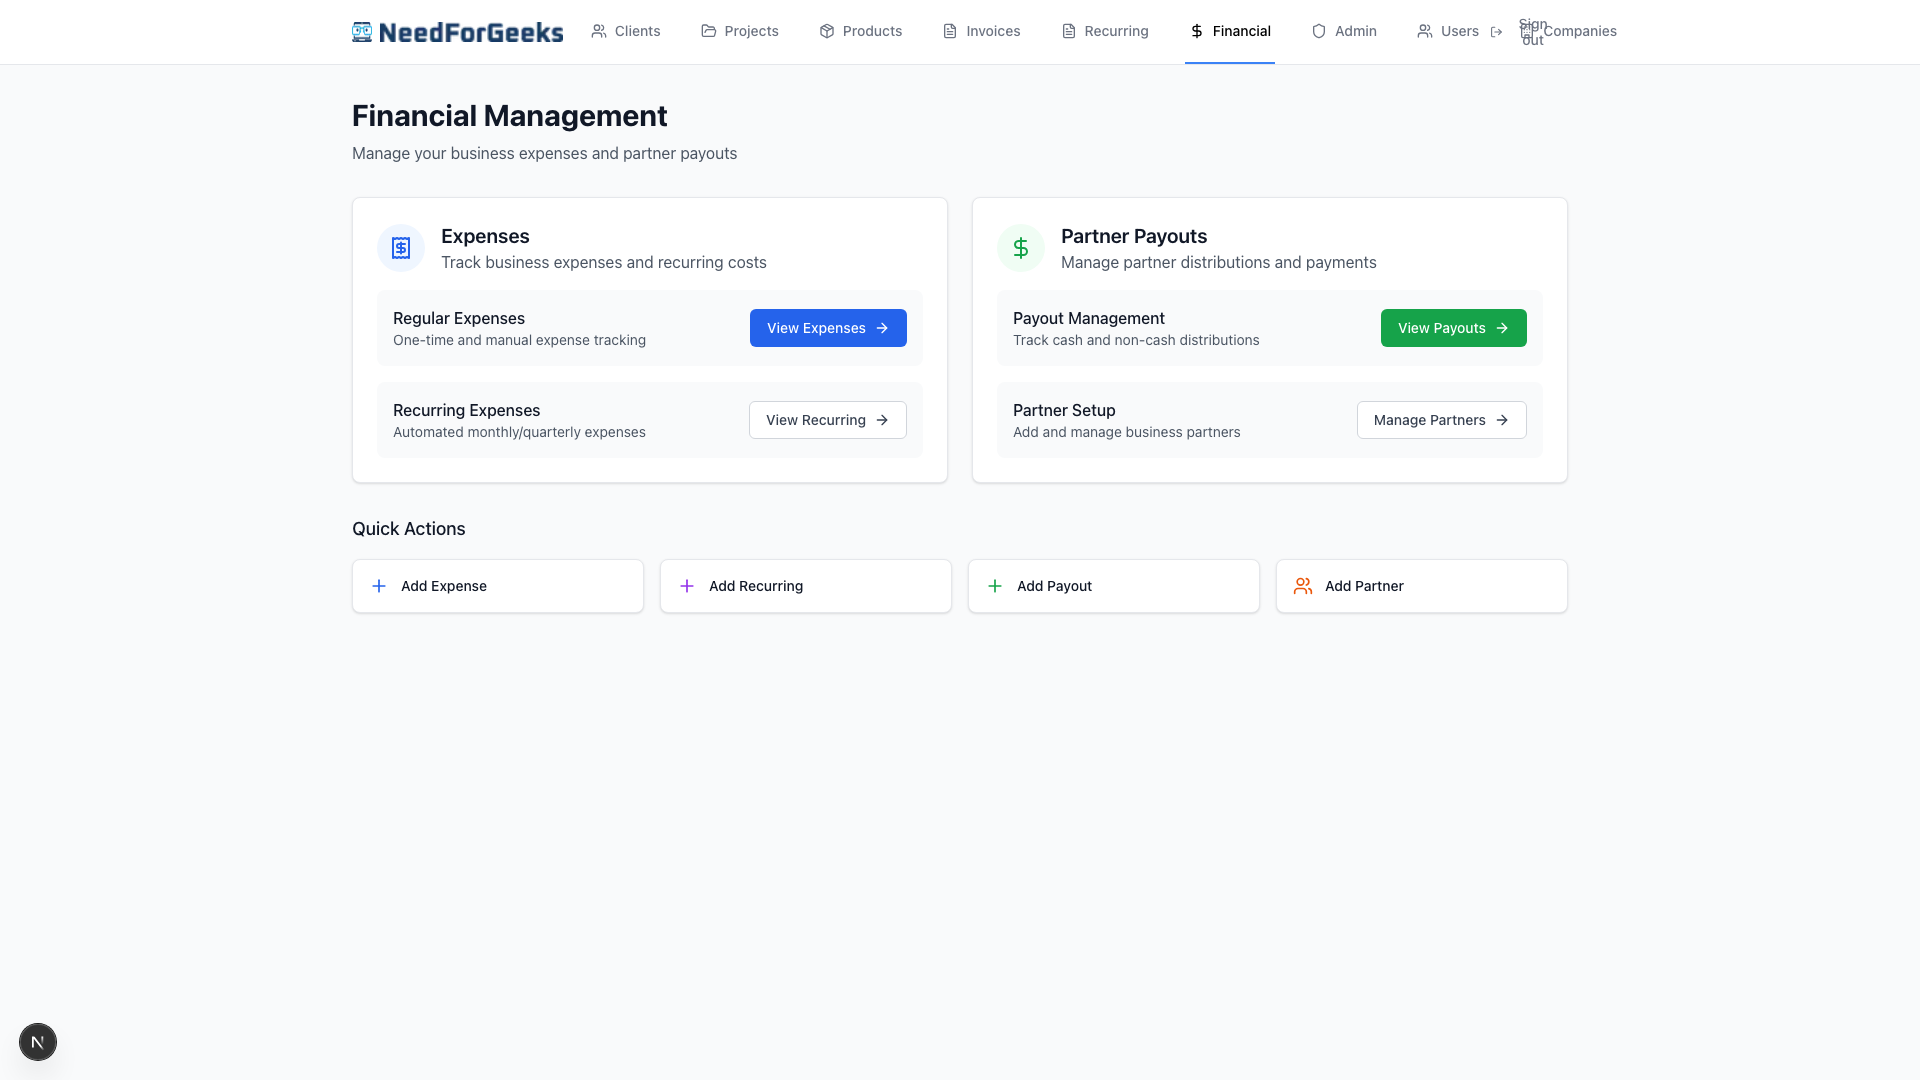Click the orange people icon on Add Partner

click(x=1302, y=586)
